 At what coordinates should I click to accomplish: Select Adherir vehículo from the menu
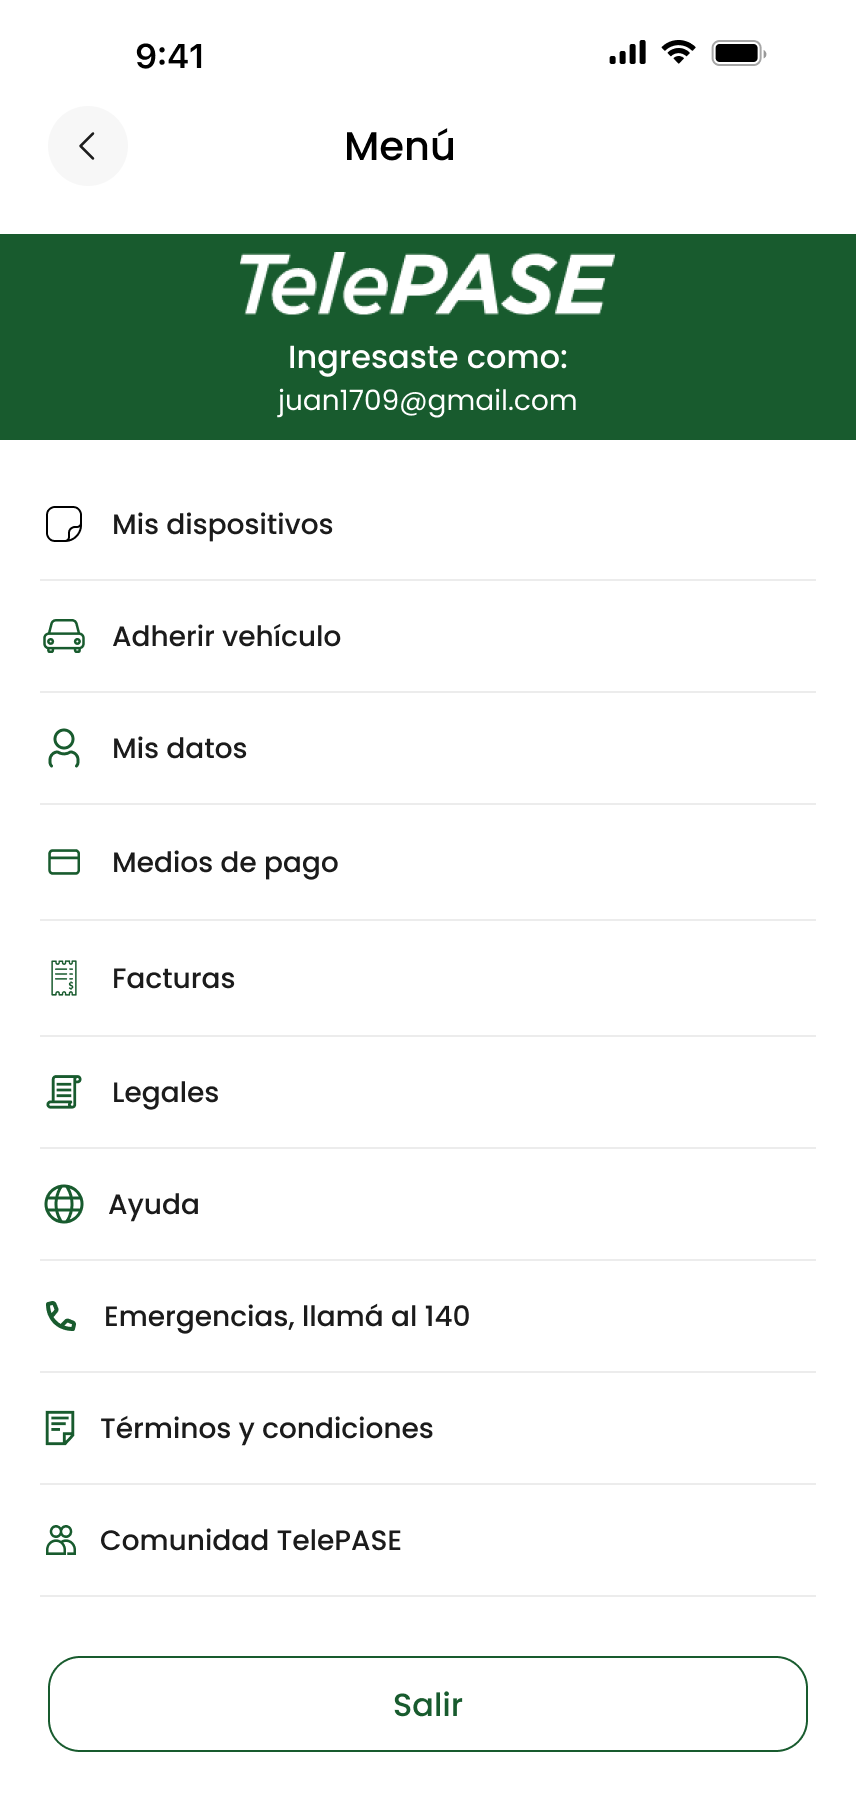pos(227,636)
